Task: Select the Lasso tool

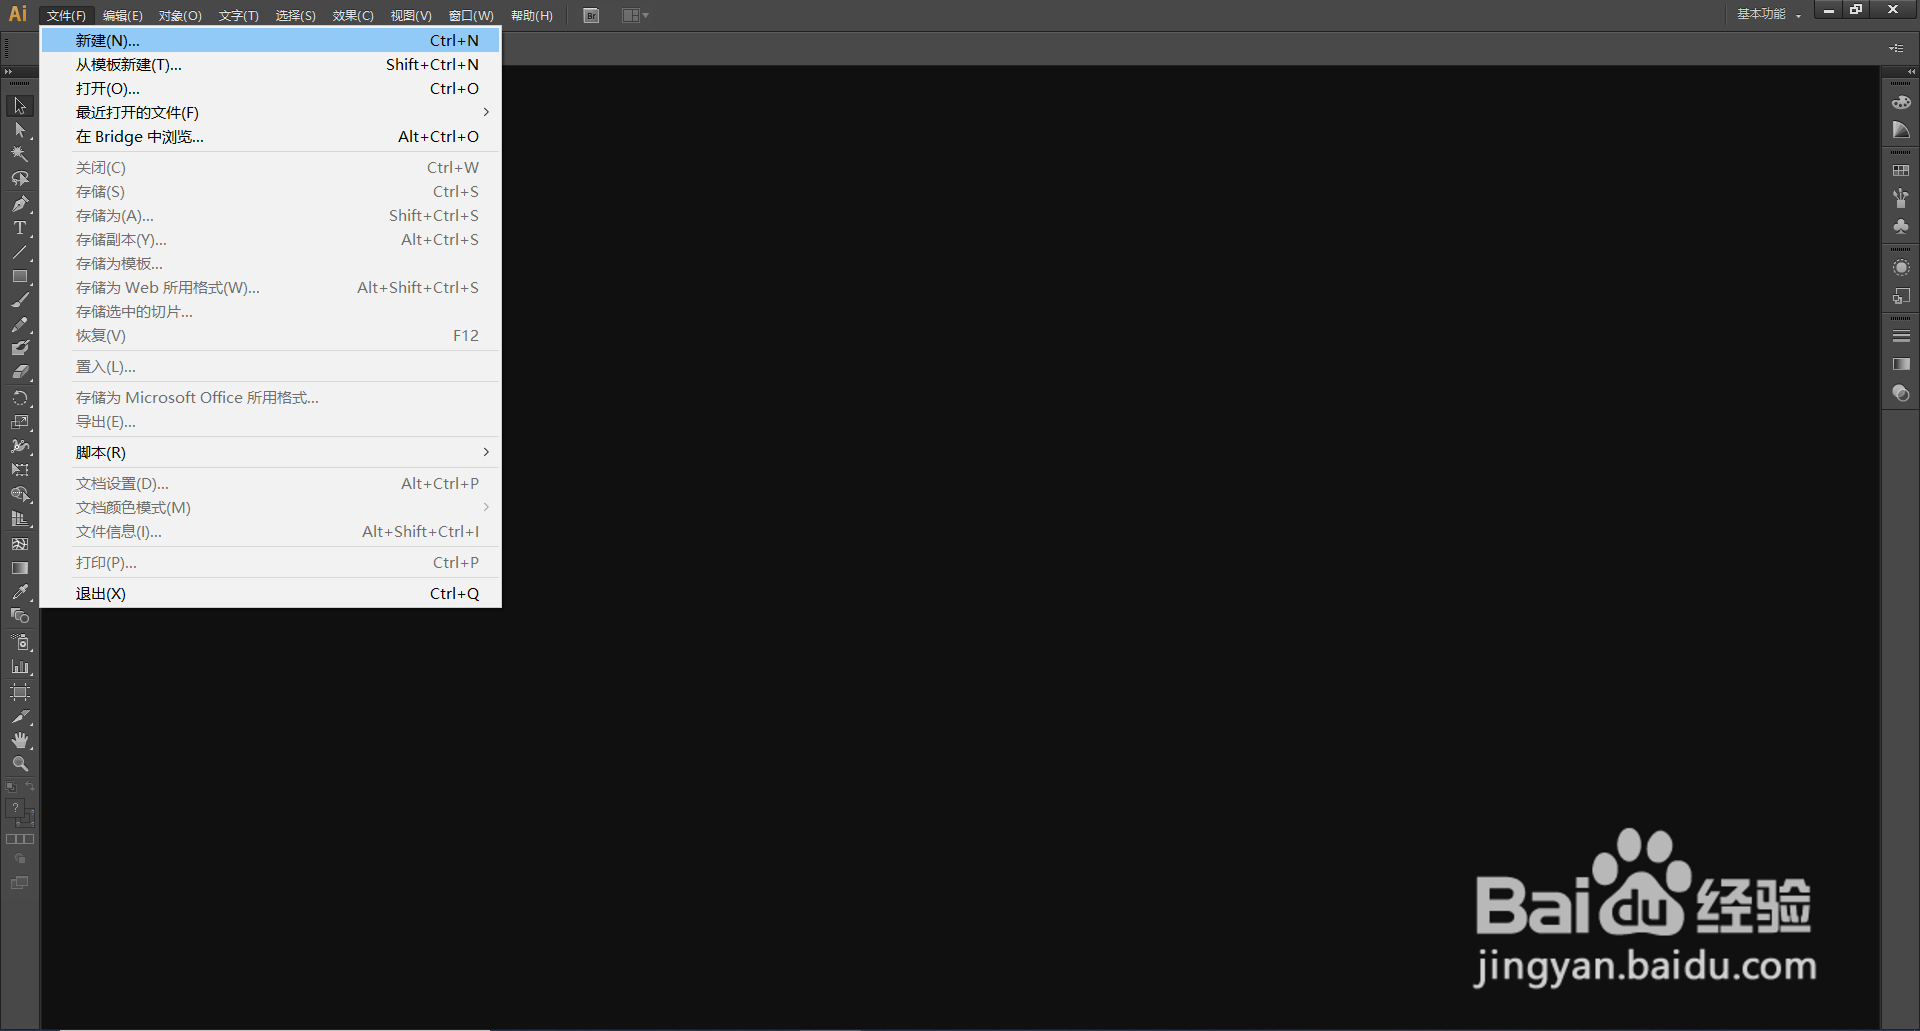Action: (20, 179)
